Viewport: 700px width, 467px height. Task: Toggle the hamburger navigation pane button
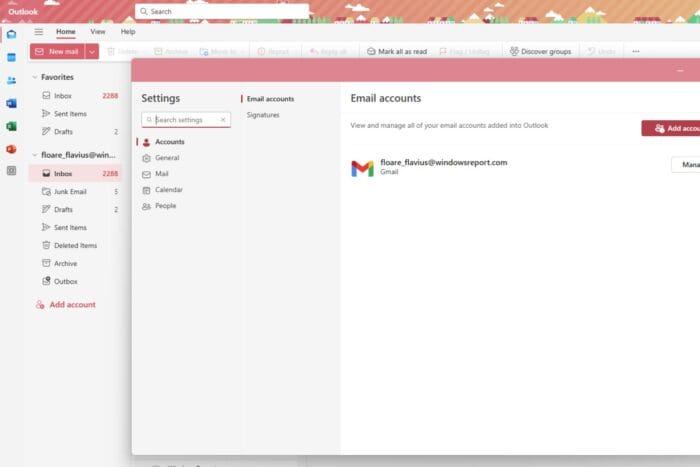point(39,32)
